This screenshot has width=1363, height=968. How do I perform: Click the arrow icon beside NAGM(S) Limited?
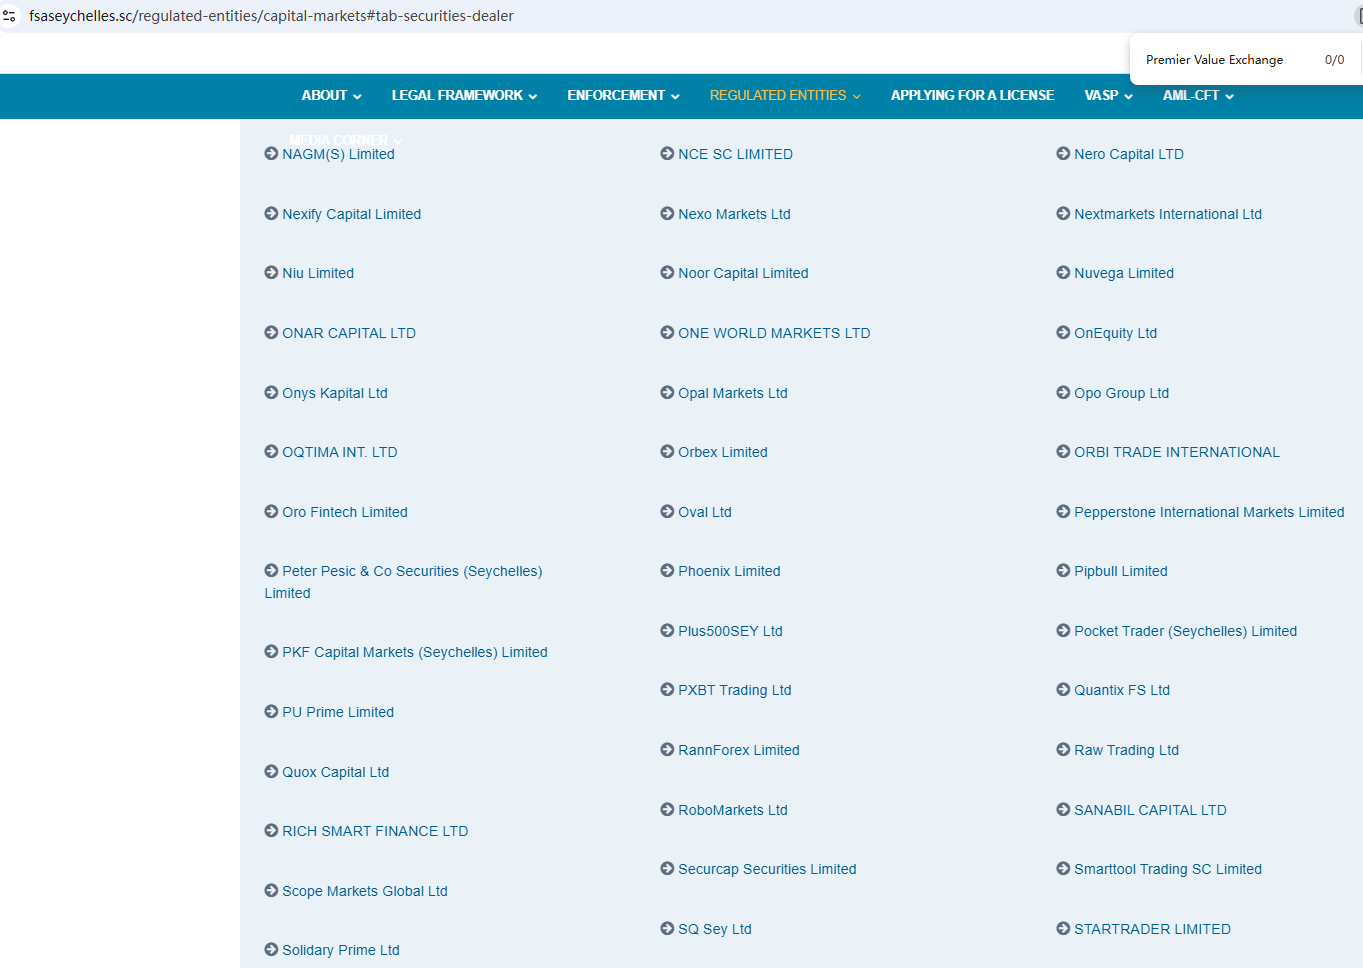pos(271,153)
